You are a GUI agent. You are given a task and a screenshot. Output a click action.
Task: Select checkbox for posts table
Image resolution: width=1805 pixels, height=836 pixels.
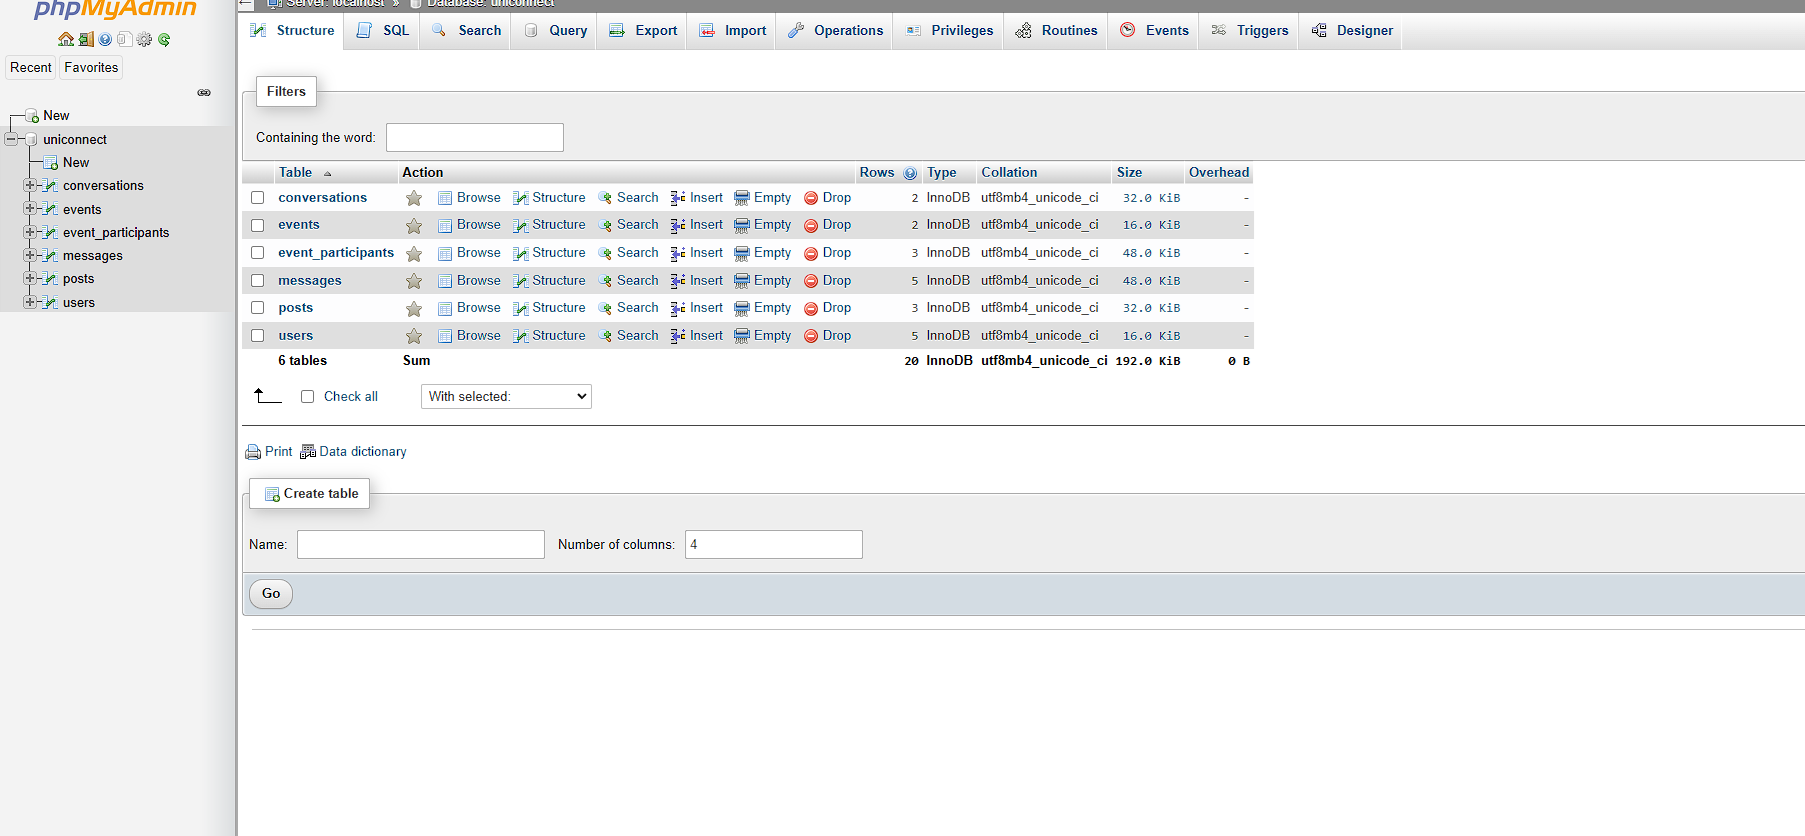(258, 308)
